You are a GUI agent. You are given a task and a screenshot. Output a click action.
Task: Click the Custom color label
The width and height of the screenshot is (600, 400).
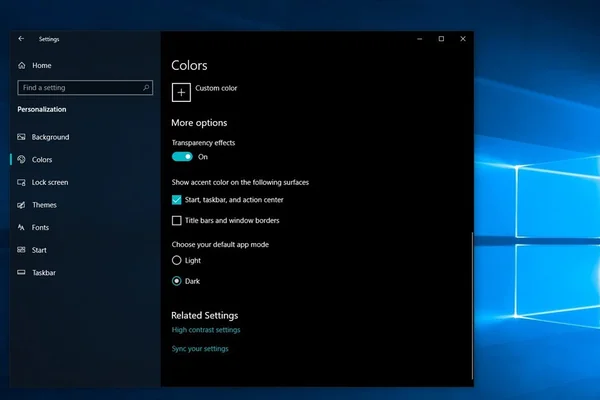[x=216, y=88]
